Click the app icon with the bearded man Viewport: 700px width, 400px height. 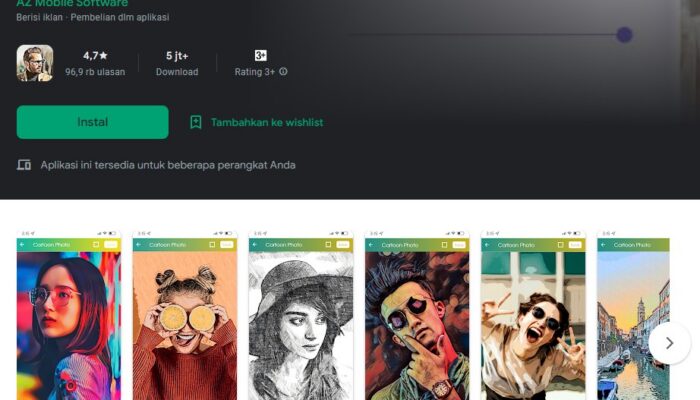pos(35,63)
